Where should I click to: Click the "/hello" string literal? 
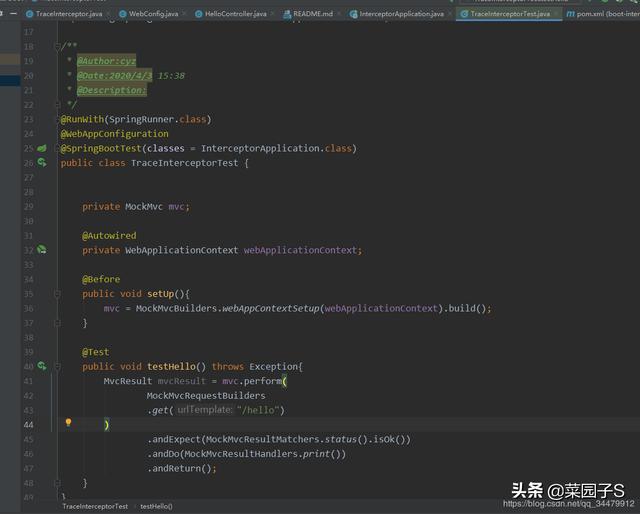258,410
